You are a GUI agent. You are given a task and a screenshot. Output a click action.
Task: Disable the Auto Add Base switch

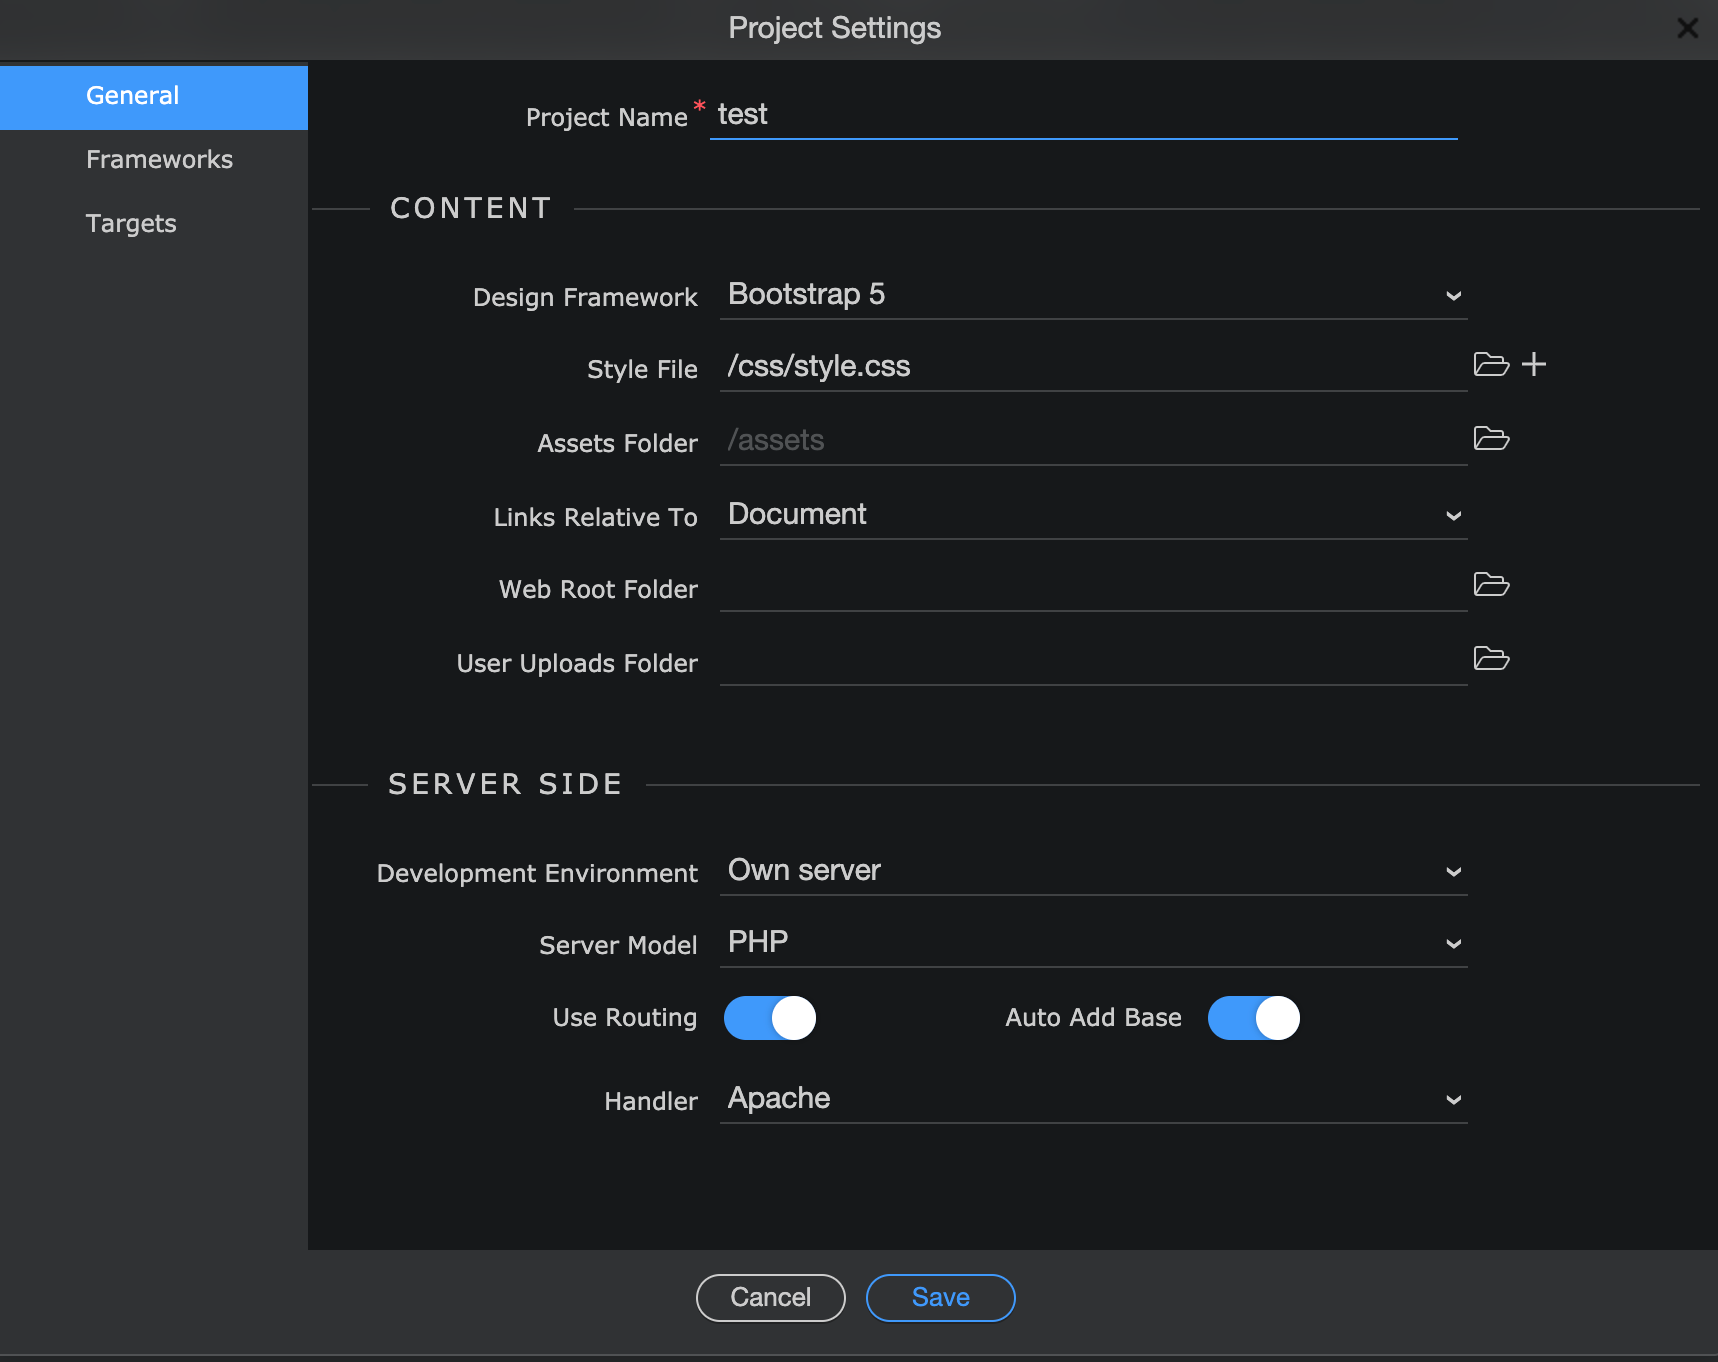(1254, 1018)
